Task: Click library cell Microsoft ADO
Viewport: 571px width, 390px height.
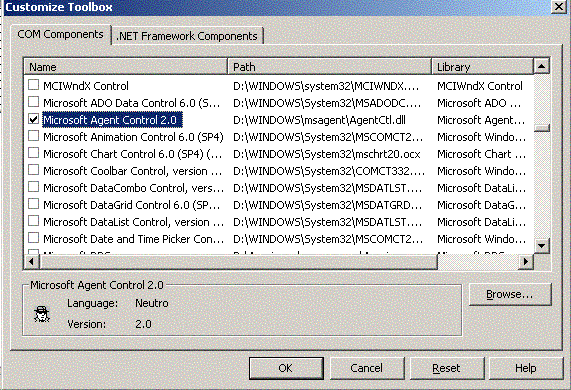Action: coord(479,103)
